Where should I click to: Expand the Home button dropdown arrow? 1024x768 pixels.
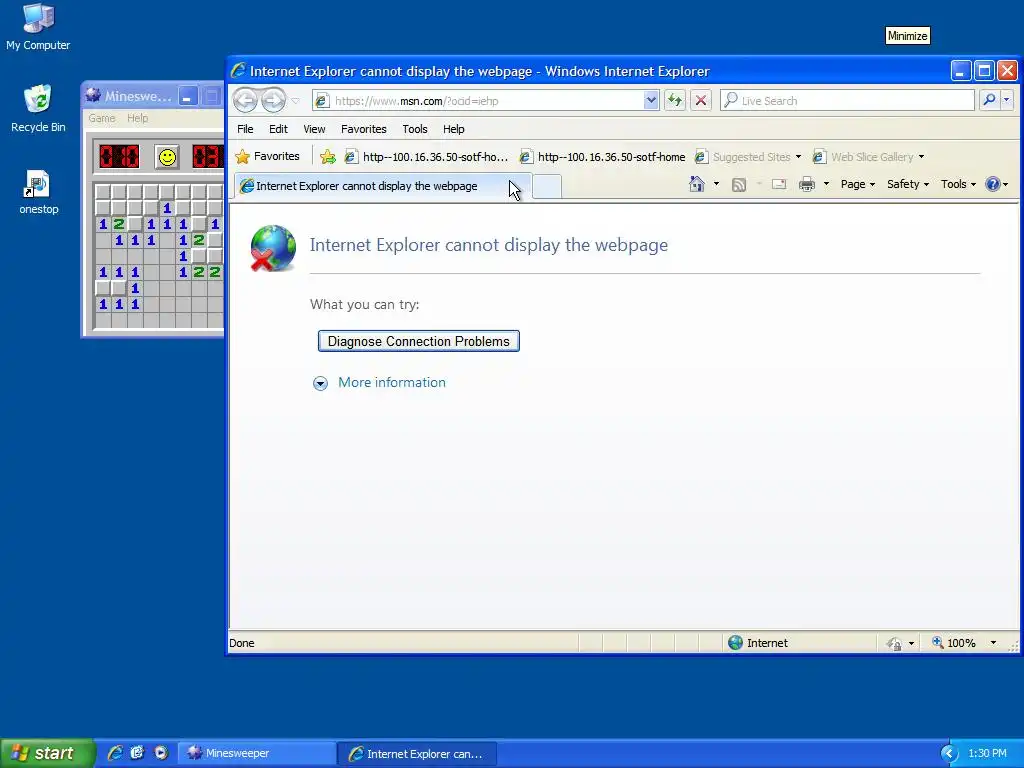[716, 184]
